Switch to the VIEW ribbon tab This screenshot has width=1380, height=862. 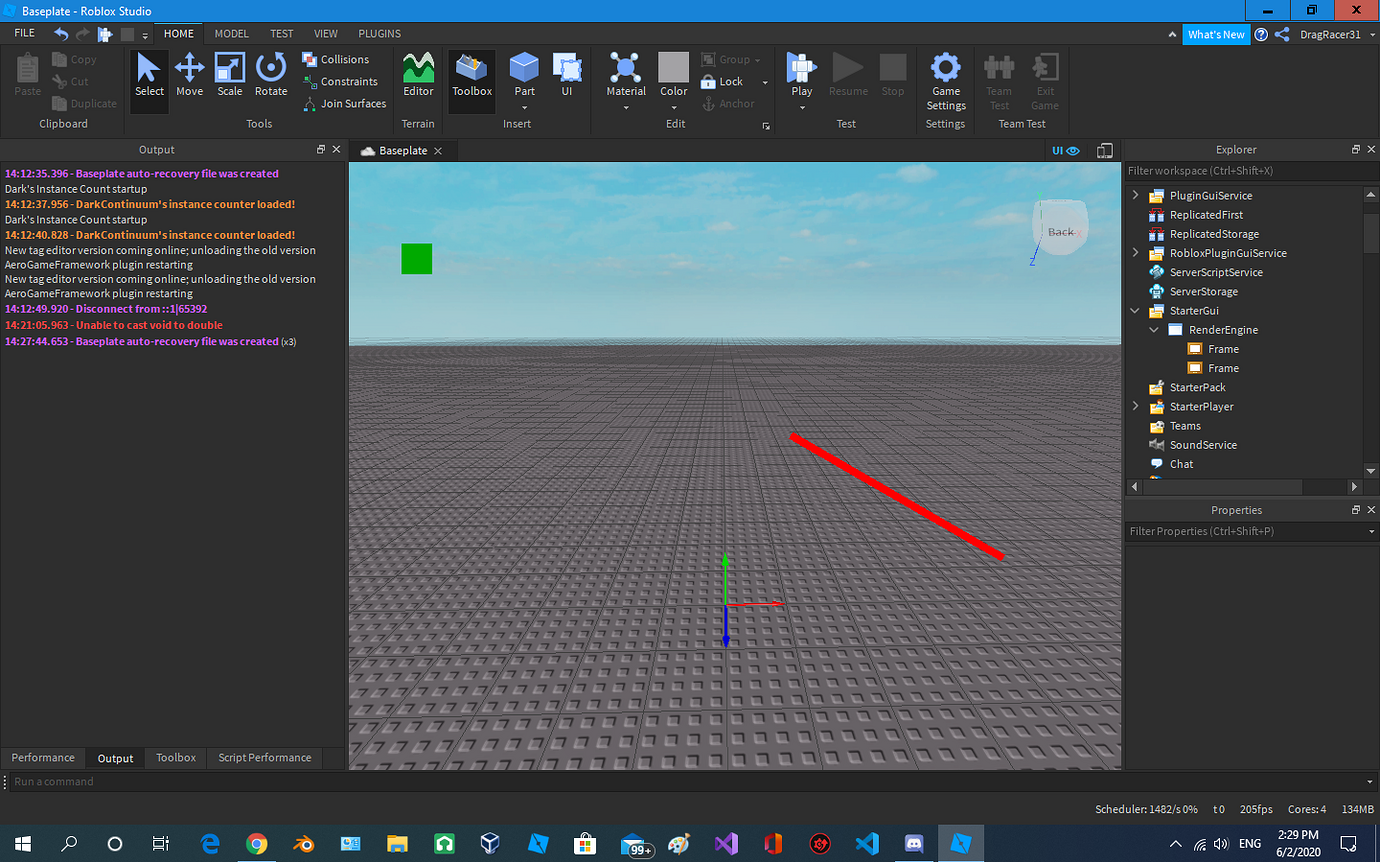click(326, 34)
